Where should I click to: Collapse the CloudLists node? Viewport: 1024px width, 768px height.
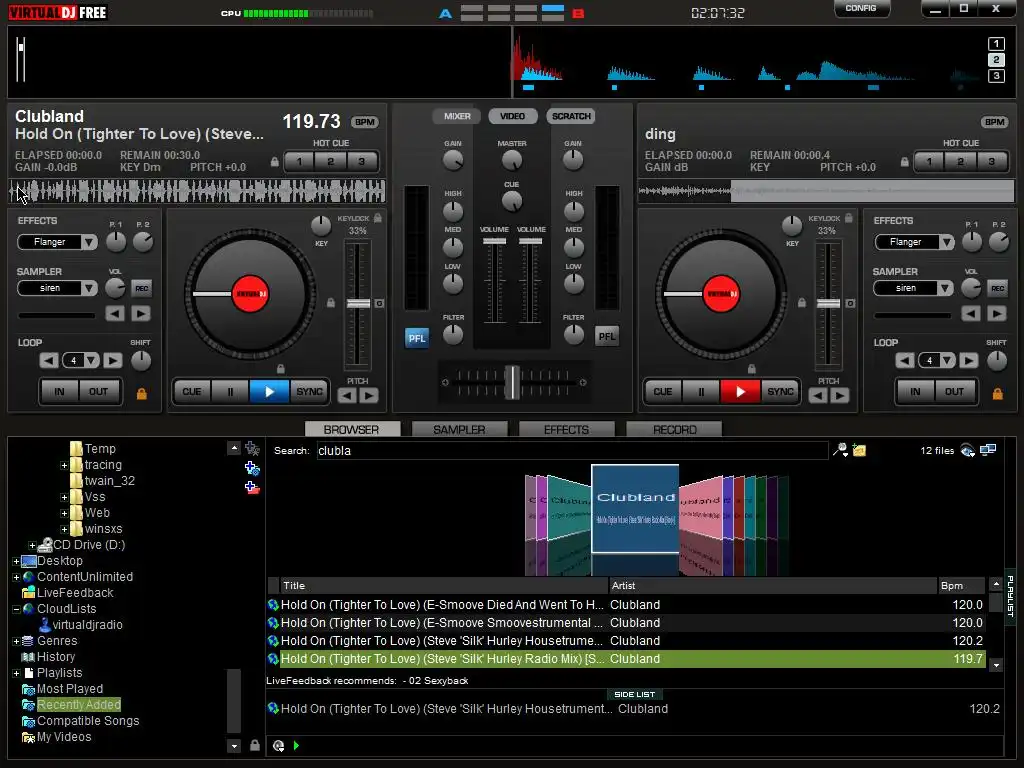click(x=16, y=609)
